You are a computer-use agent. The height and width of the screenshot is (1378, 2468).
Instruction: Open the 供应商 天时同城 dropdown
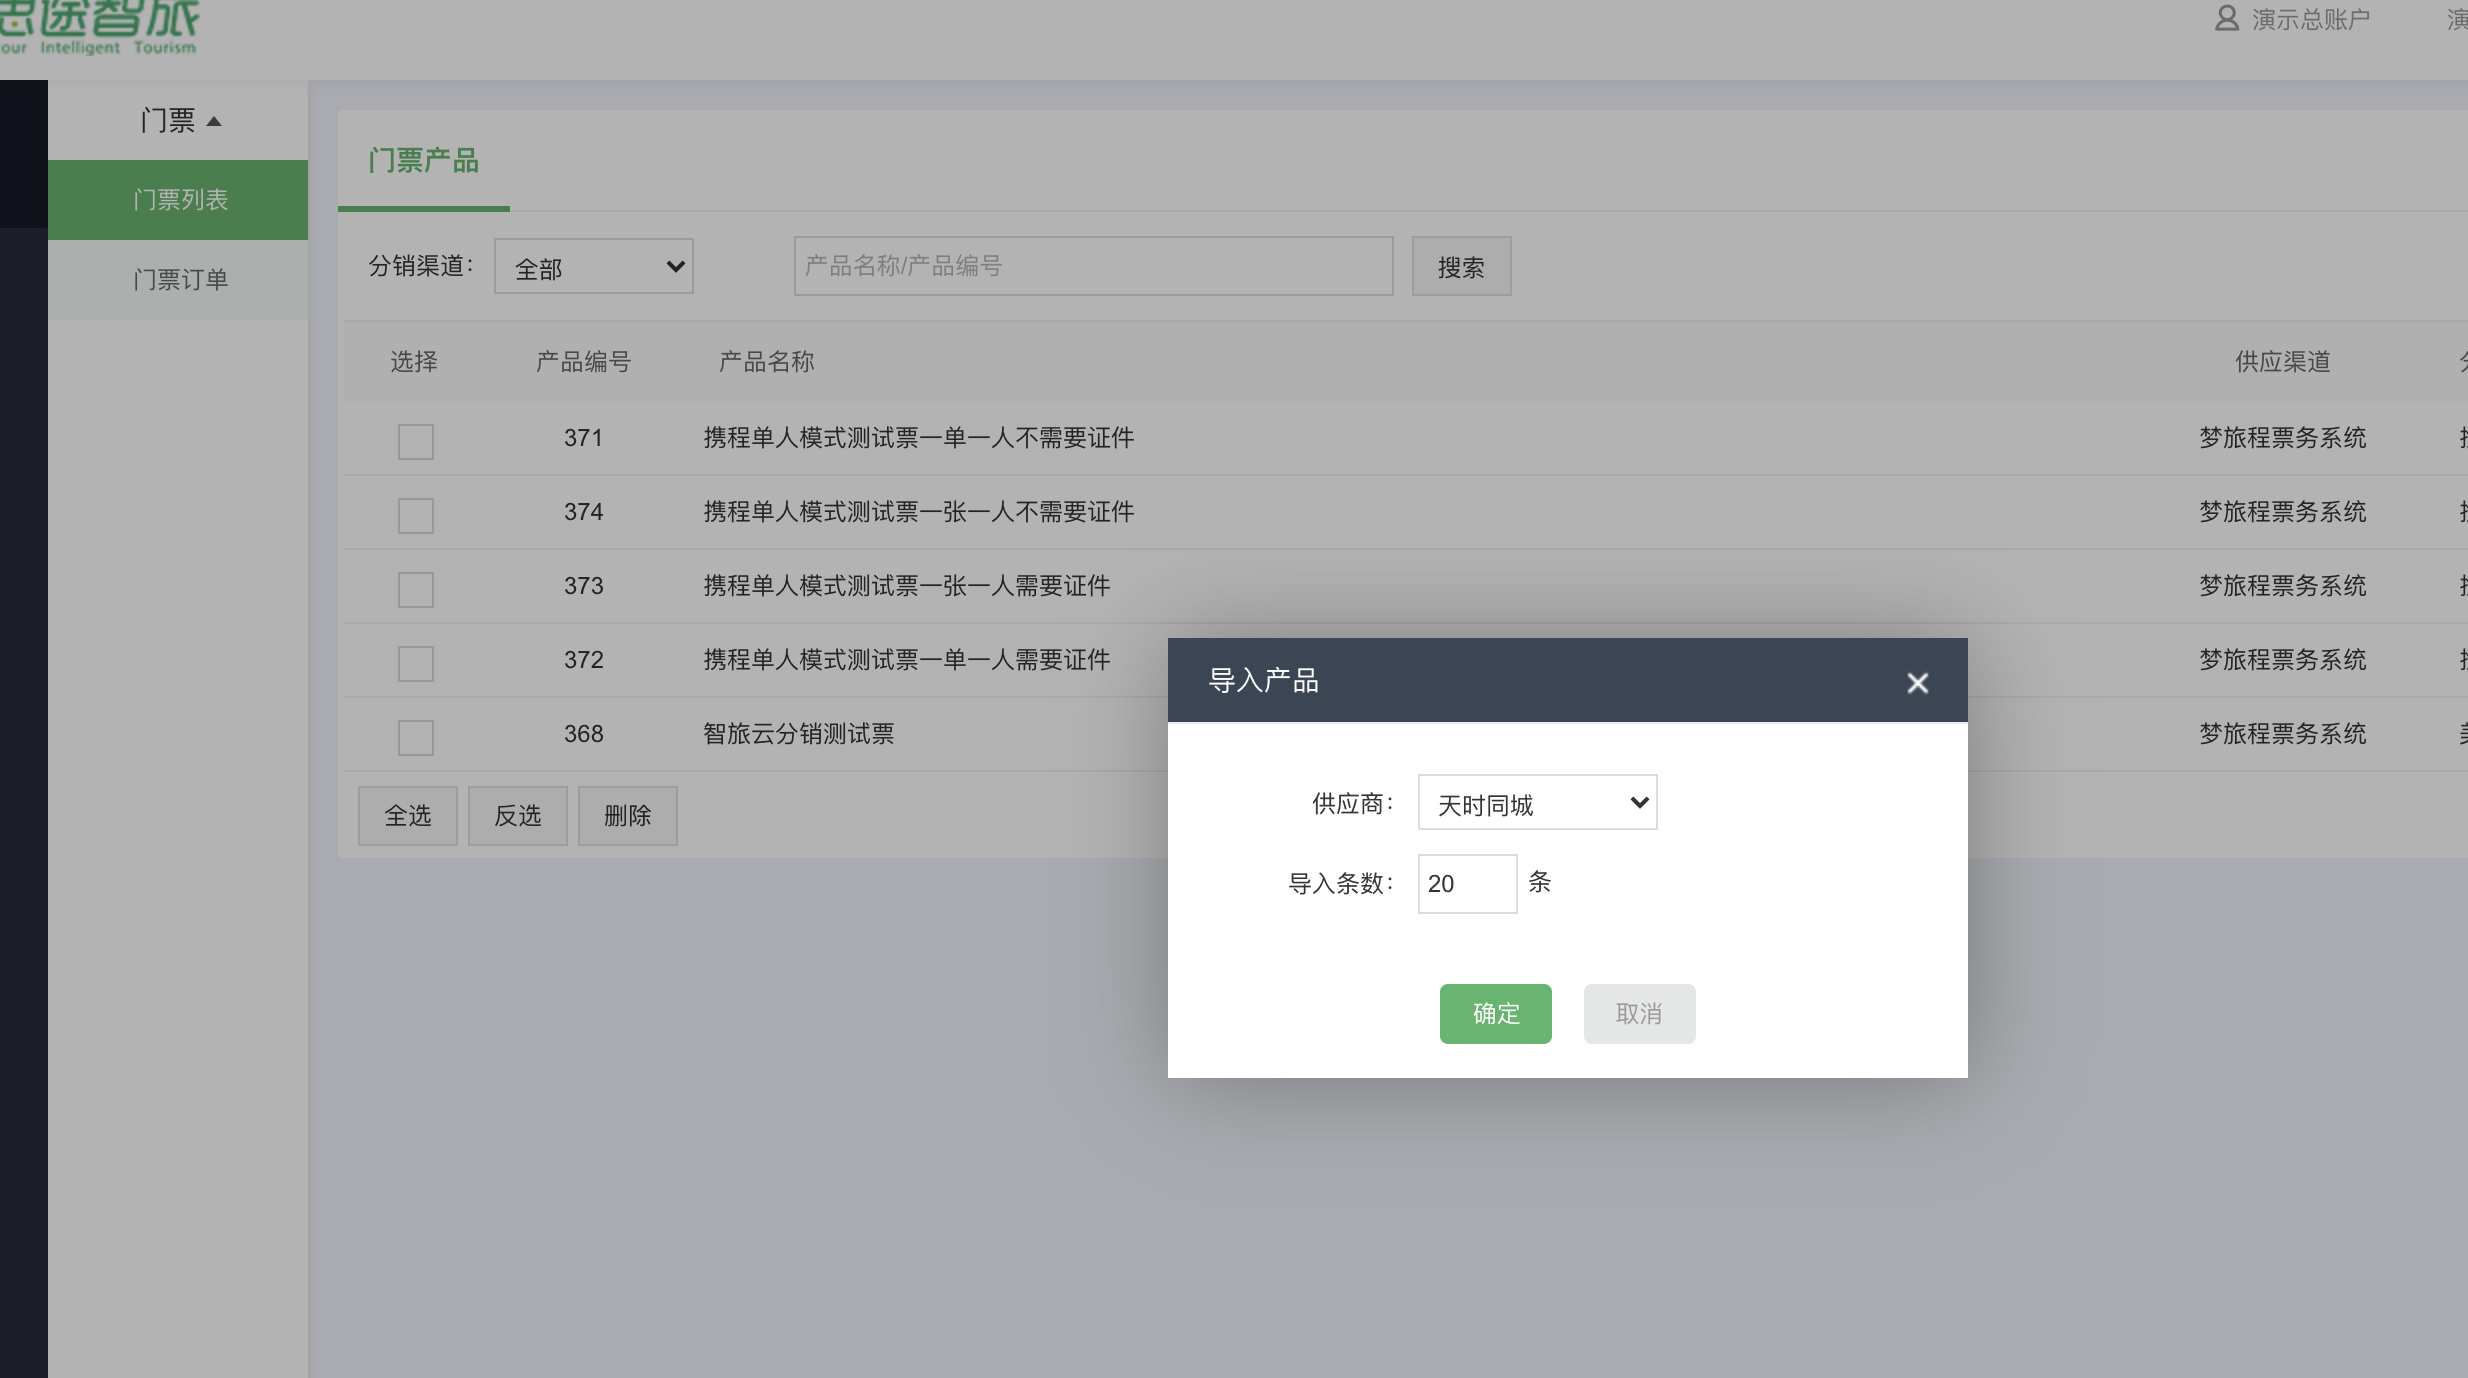point(1537,803)
